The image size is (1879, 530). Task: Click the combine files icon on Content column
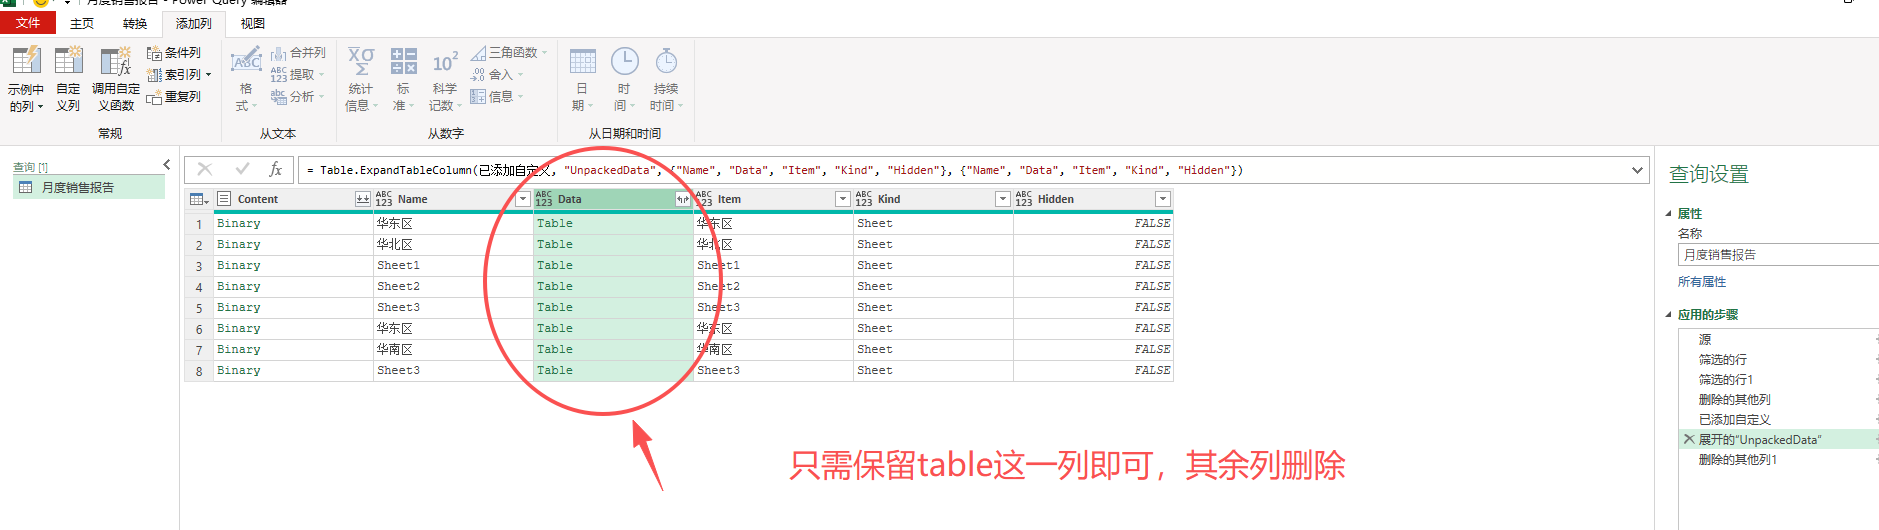tap(362, 200)
